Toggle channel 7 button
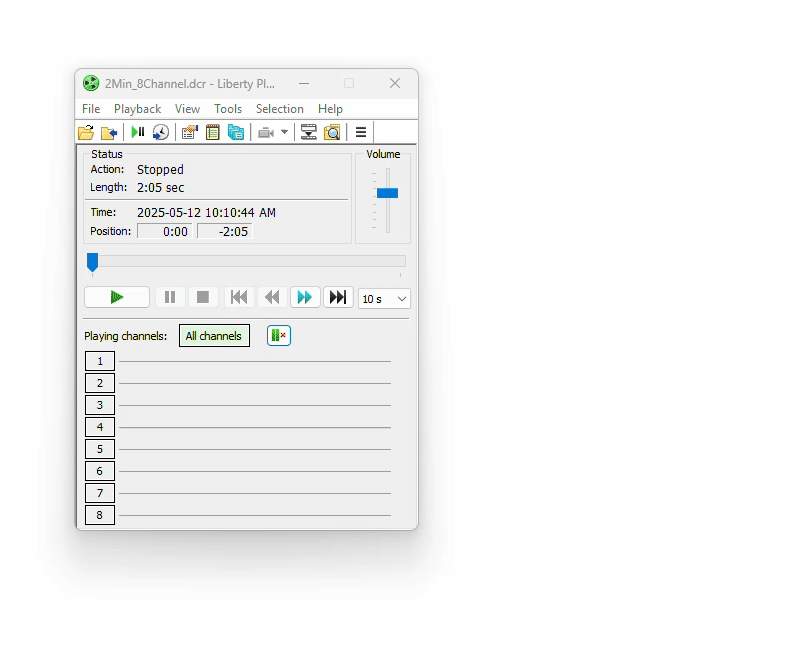 [x=100, y=493]
